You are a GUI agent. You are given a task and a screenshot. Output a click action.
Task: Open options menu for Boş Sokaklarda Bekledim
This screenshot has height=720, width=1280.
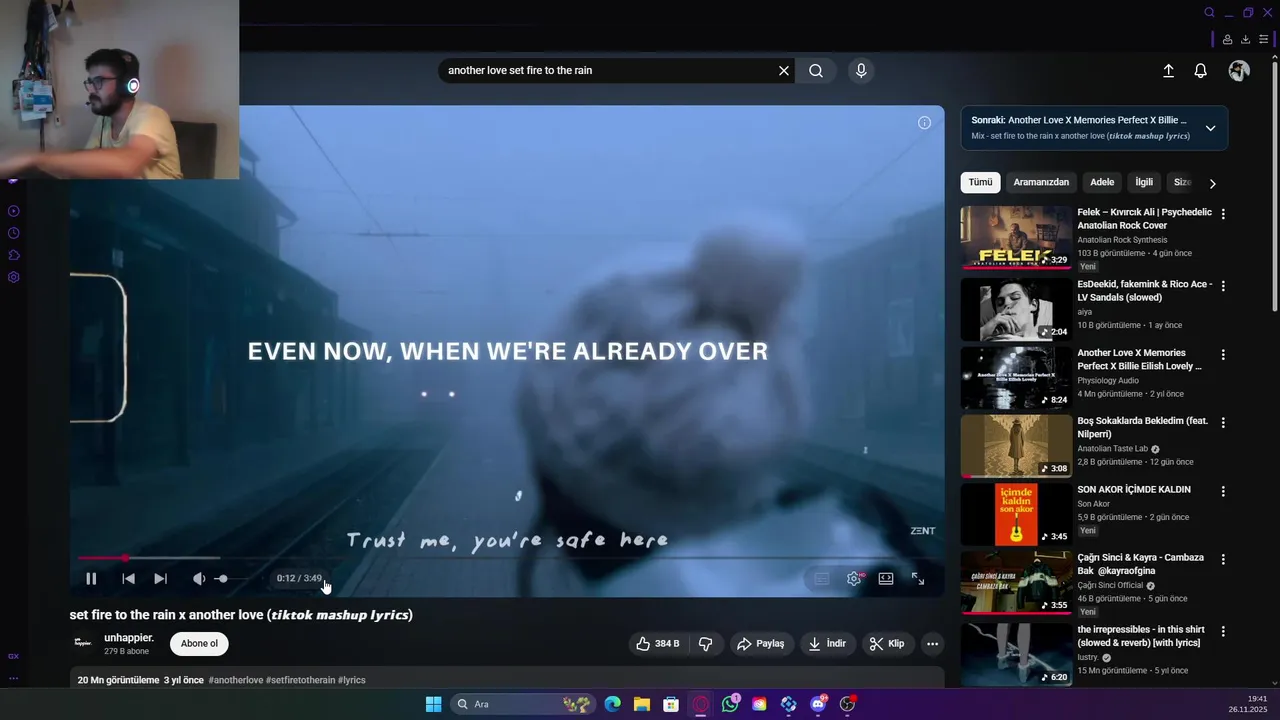click(1223, 423)
